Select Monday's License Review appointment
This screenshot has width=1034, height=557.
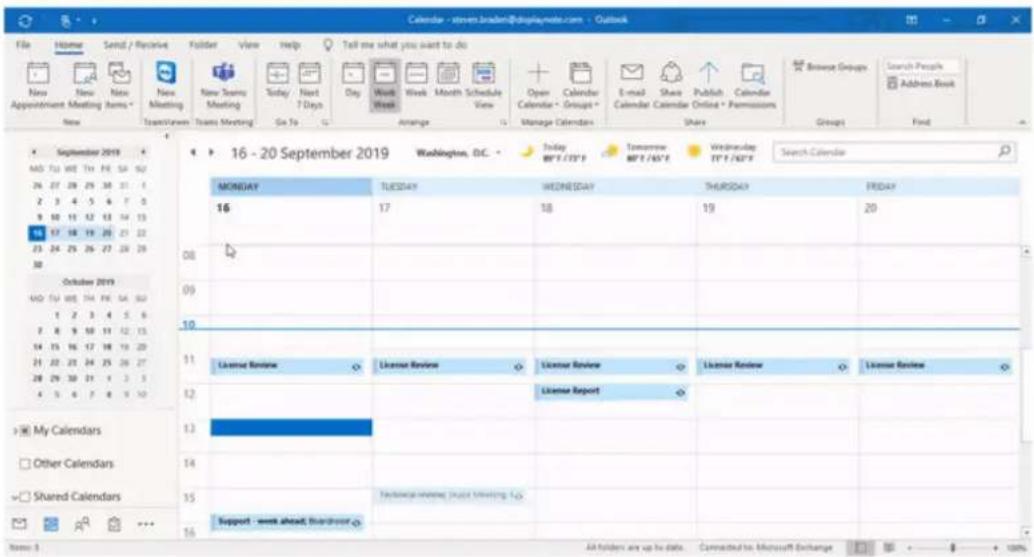click(x=288, y=366)
